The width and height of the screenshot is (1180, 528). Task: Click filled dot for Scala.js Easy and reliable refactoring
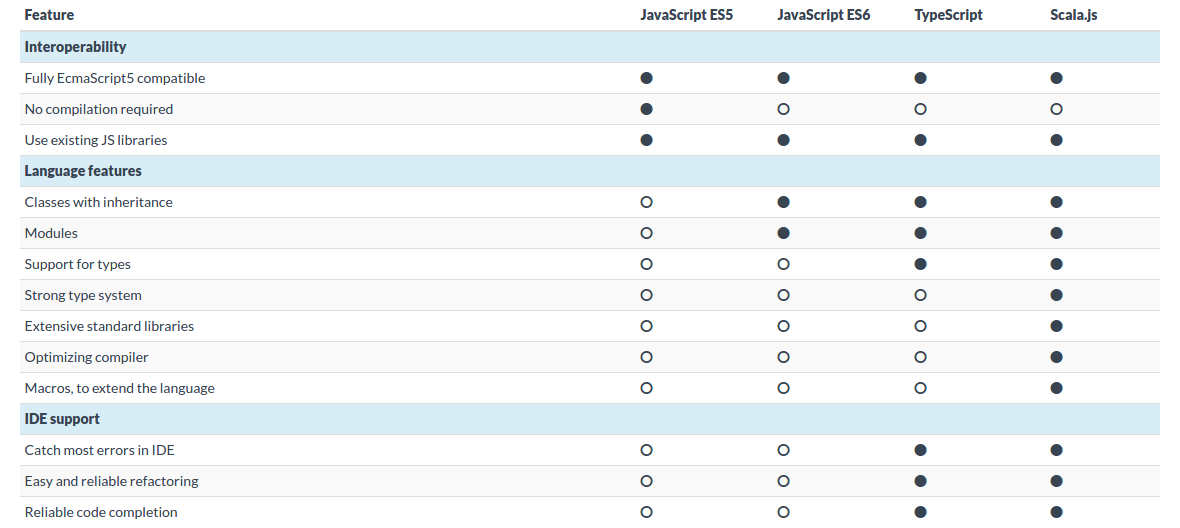(1057, 481)
